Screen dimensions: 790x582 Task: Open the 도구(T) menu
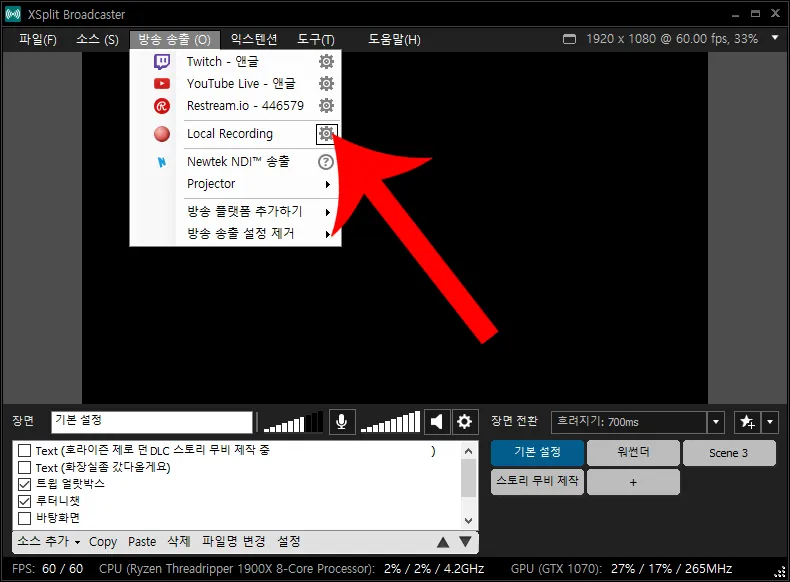pyautogui.click(x=316, y=39)
